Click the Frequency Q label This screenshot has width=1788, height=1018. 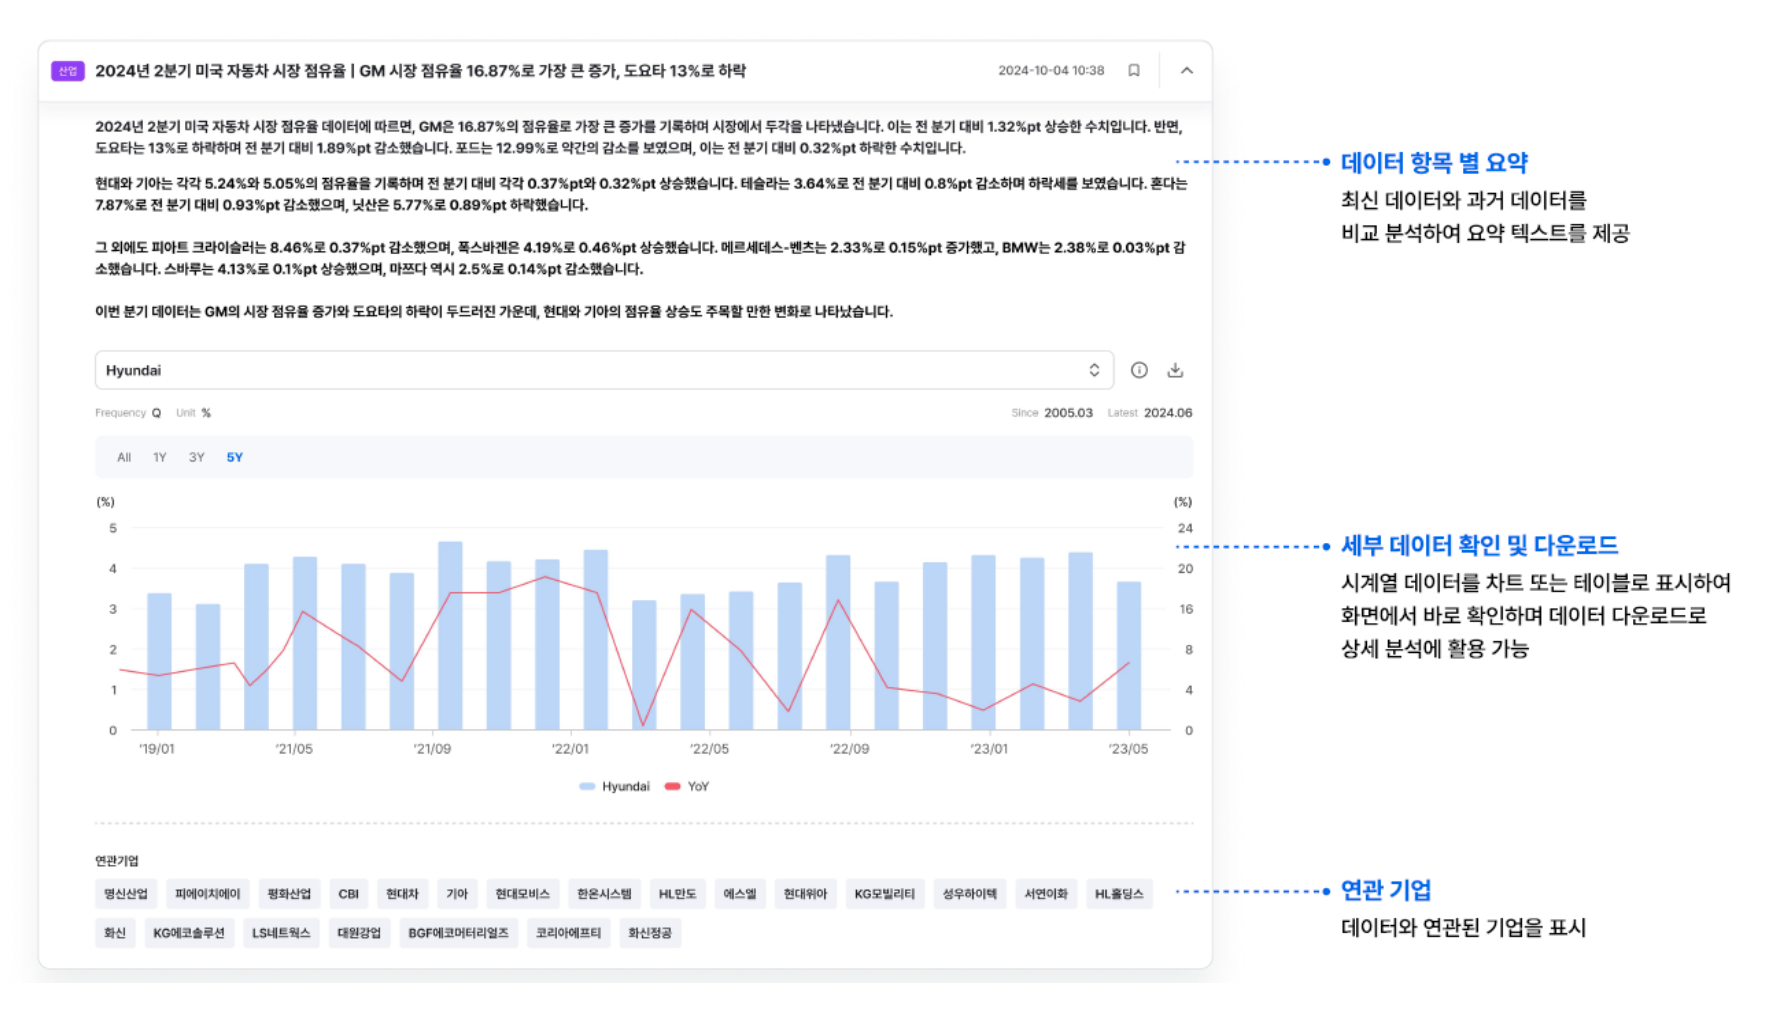(128, 412)
